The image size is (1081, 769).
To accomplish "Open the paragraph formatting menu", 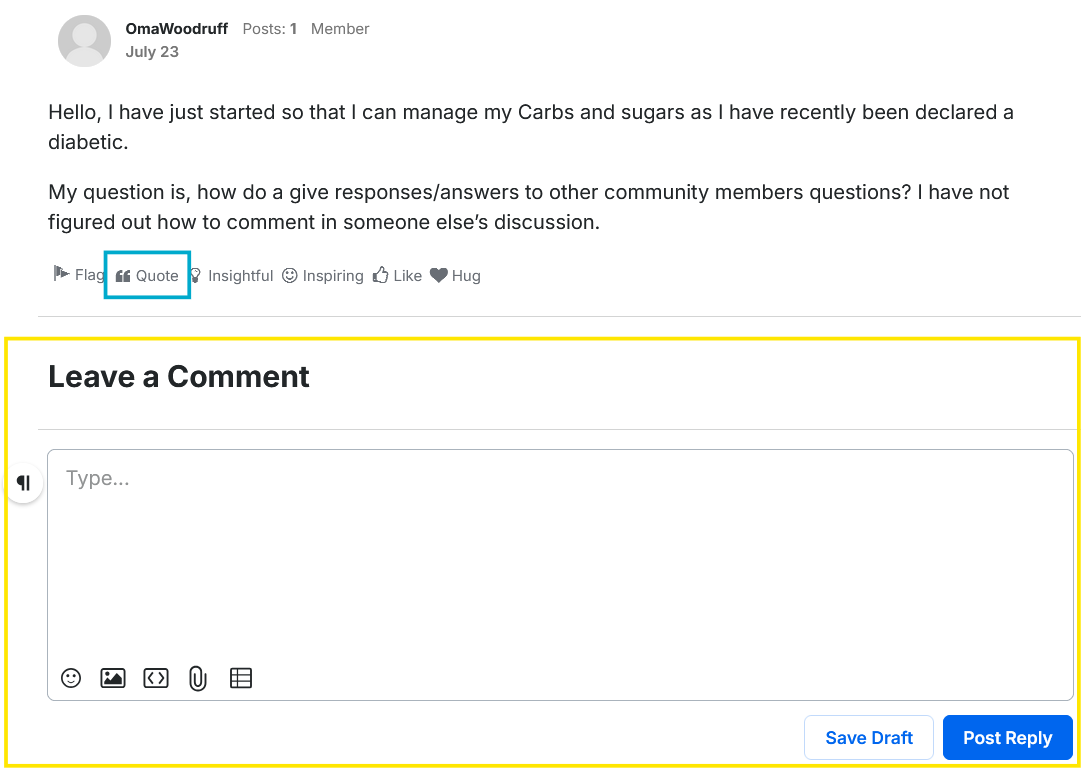I will (24, 483).
